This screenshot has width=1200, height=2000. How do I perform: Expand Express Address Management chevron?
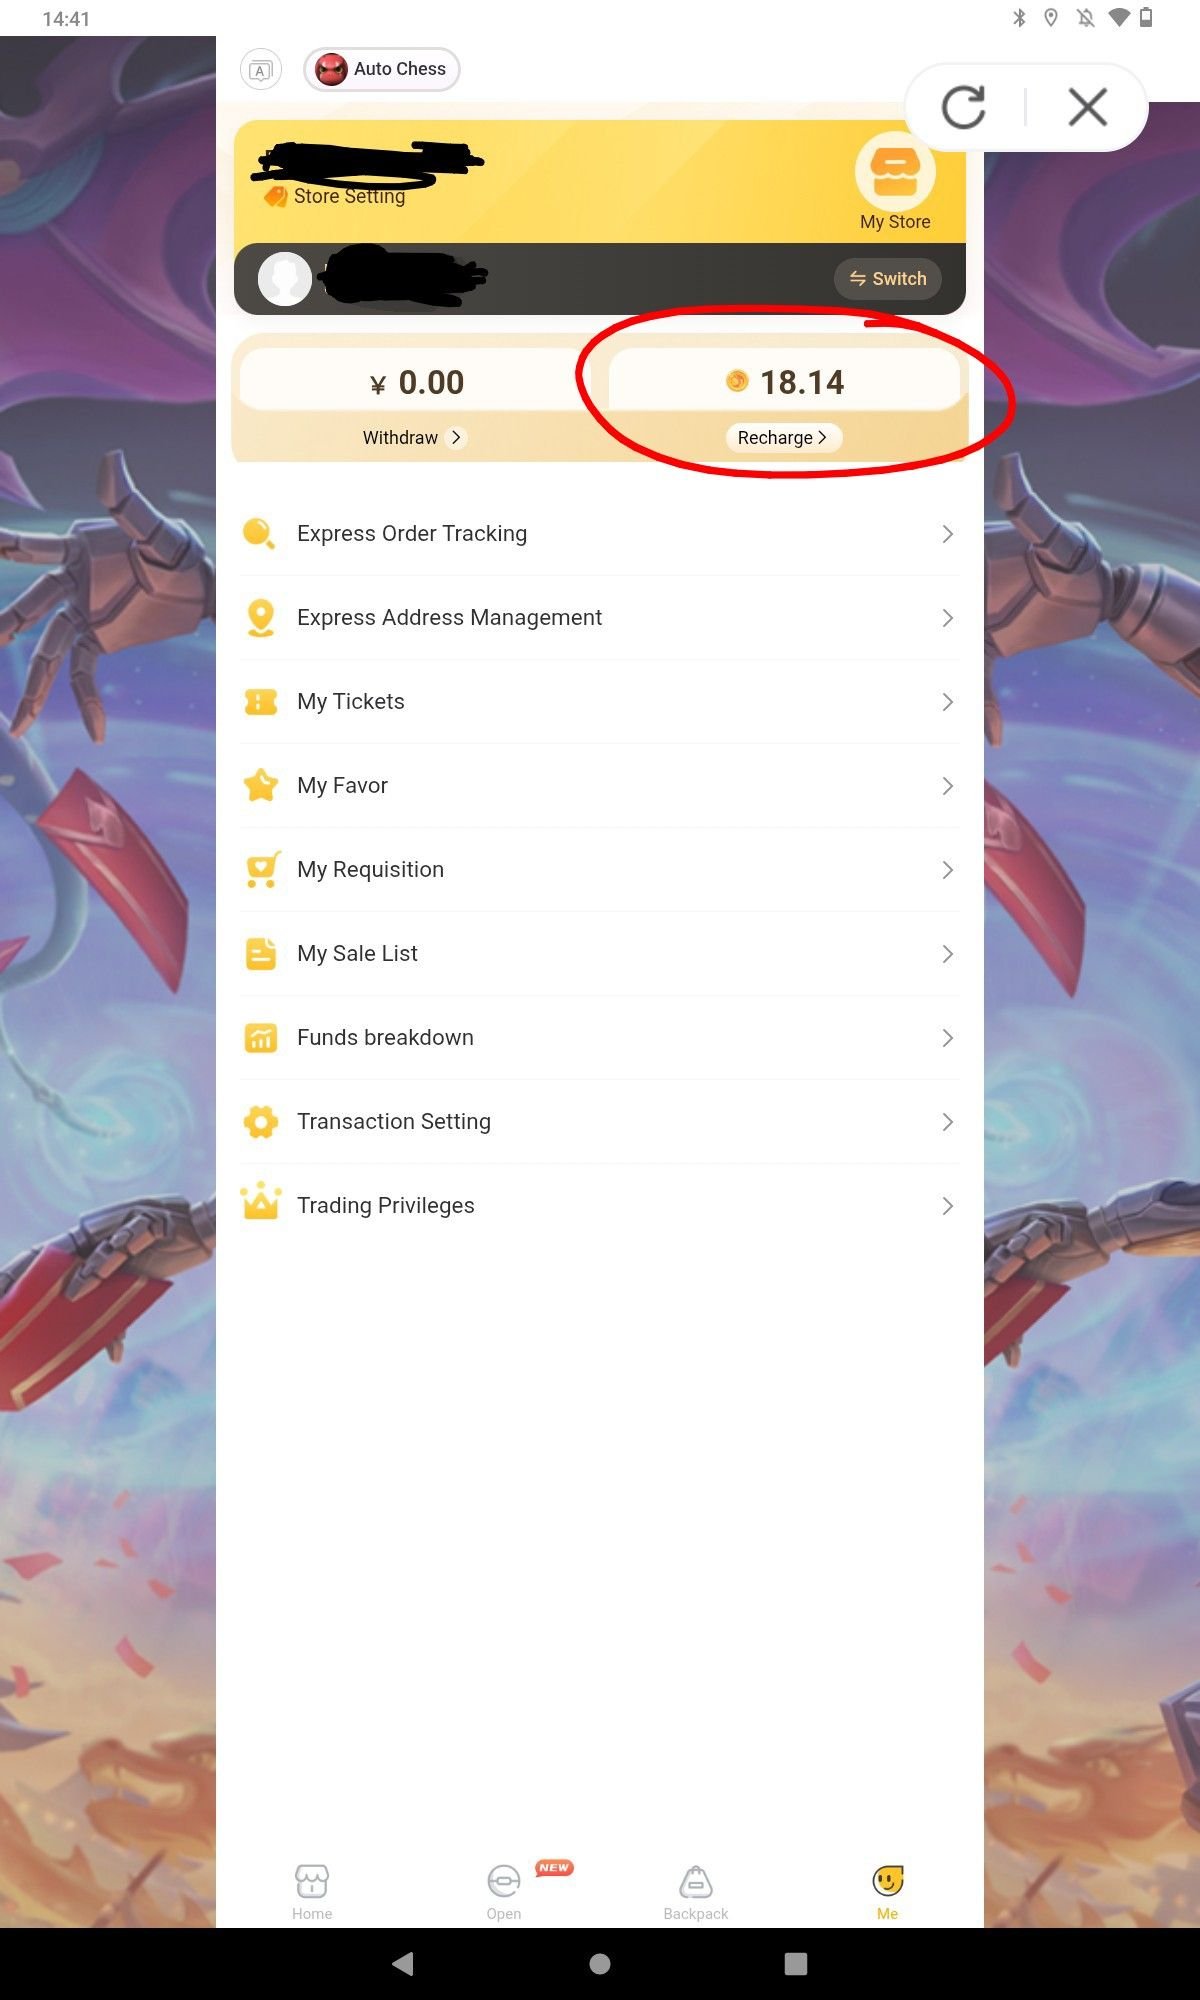tap(947, 618)
